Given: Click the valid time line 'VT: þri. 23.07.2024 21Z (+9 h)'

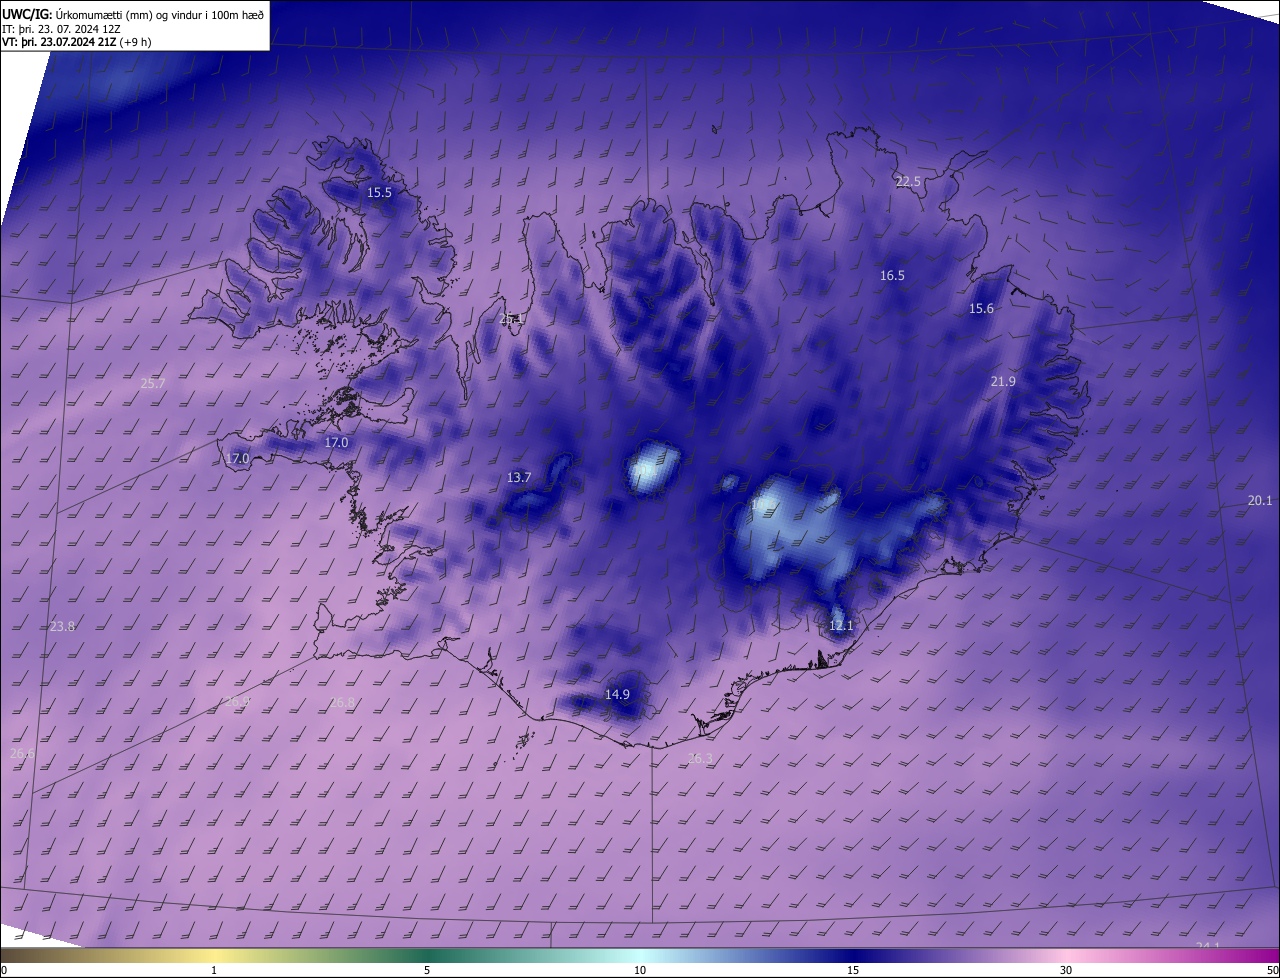Looking at the screenshot, I should click(x=76, y=43).
